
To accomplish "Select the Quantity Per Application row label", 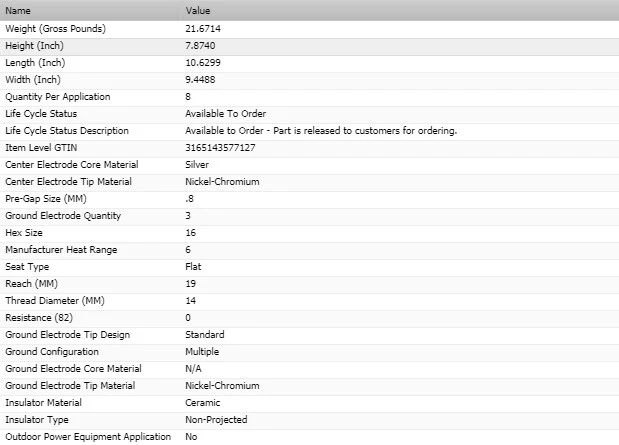I will pyautogui.click(x=58, y=96).
